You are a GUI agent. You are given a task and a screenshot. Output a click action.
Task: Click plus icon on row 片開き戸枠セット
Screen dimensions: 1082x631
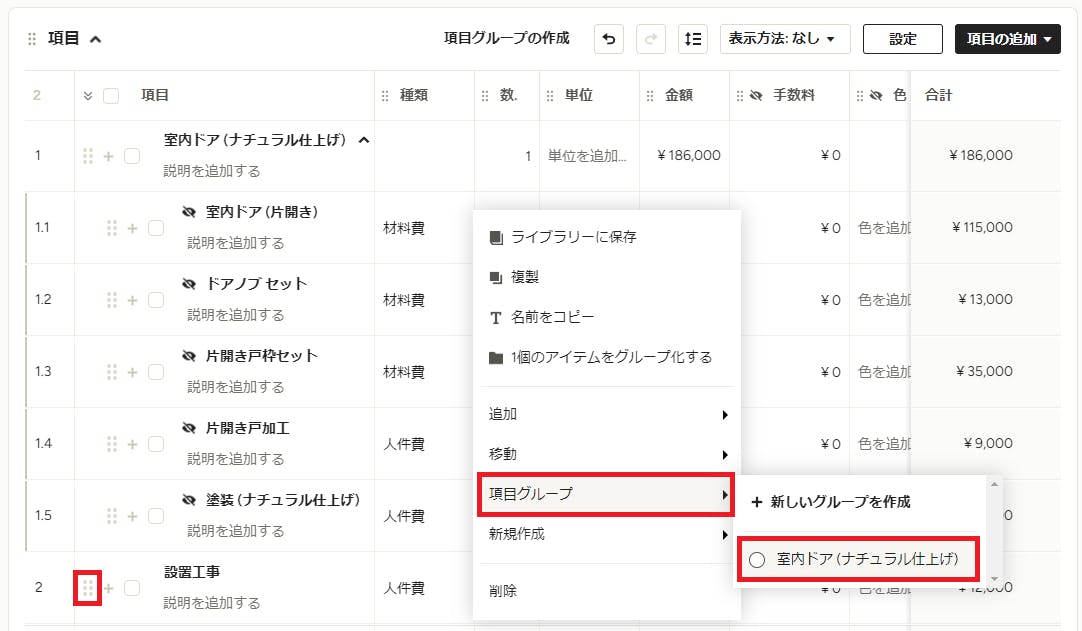[x=132, y=373]
